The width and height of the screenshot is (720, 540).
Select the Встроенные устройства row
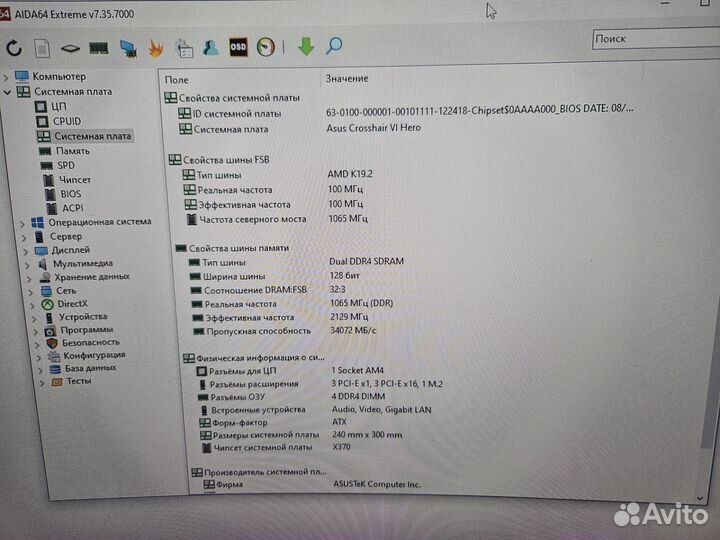pos(315,410)
